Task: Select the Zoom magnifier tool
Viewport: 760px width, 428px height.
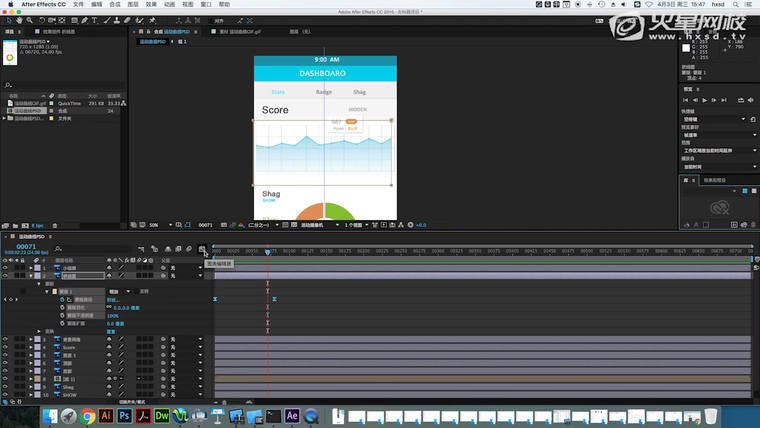Action: click(x=29, y=19)
